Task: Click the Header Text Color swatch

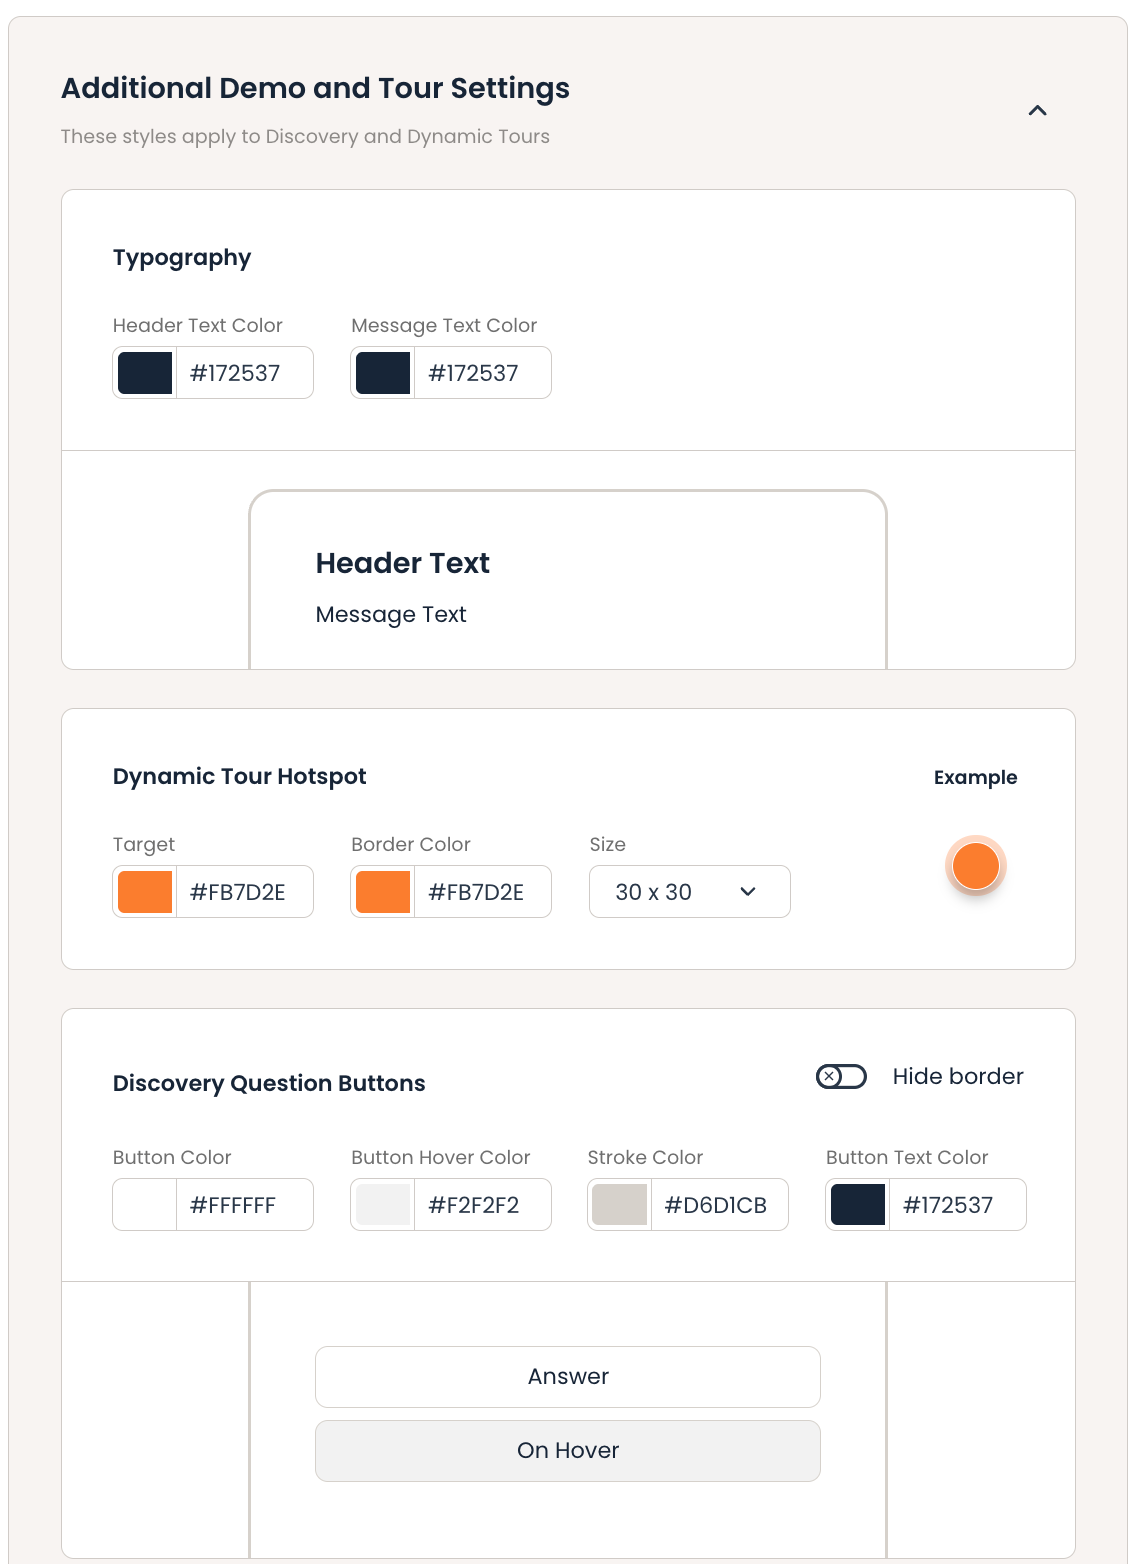Action: 145,373
